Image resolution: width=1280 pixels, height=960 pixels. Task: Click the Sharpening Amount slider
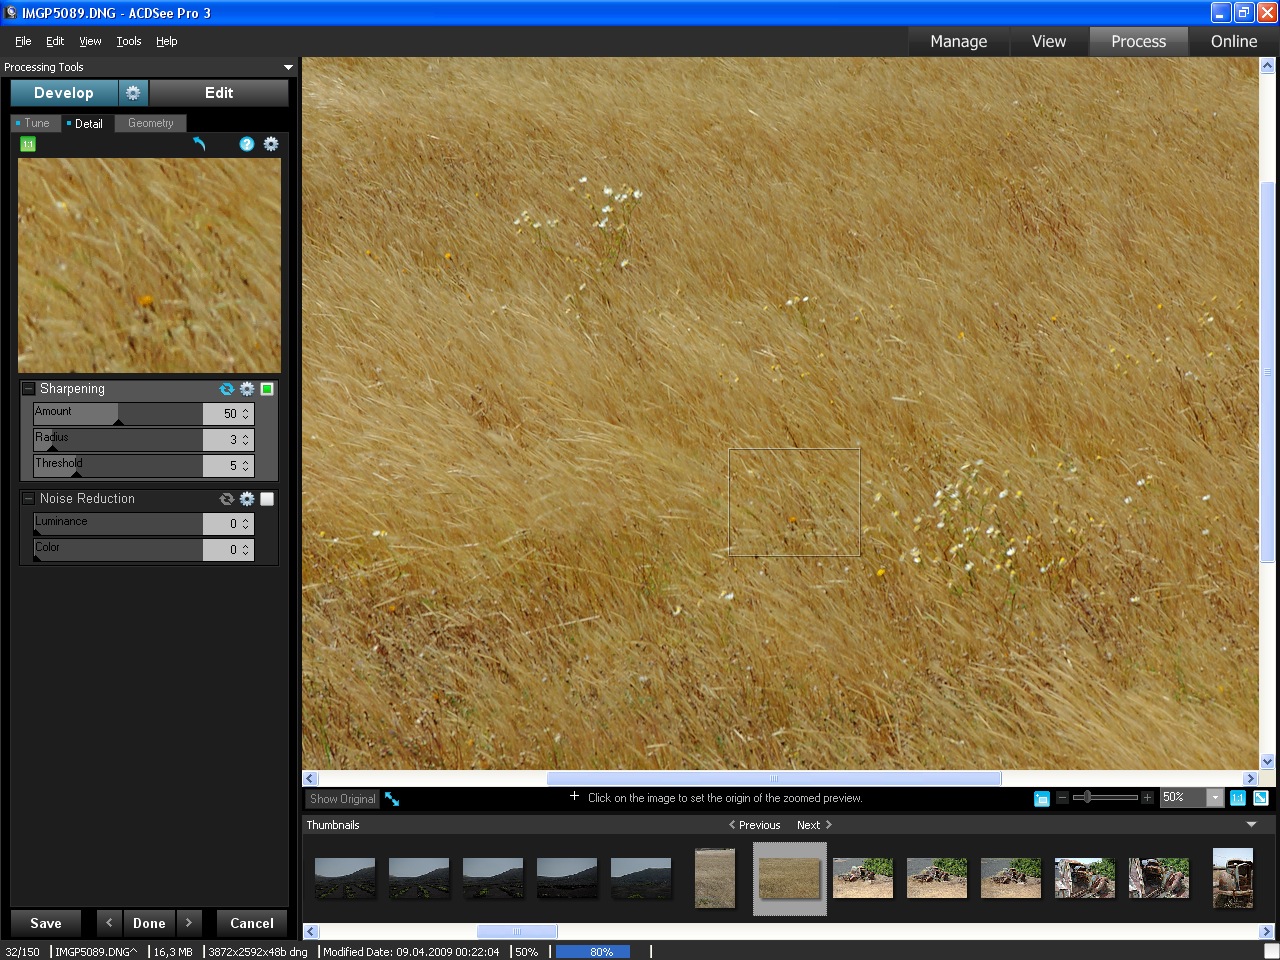118,414
